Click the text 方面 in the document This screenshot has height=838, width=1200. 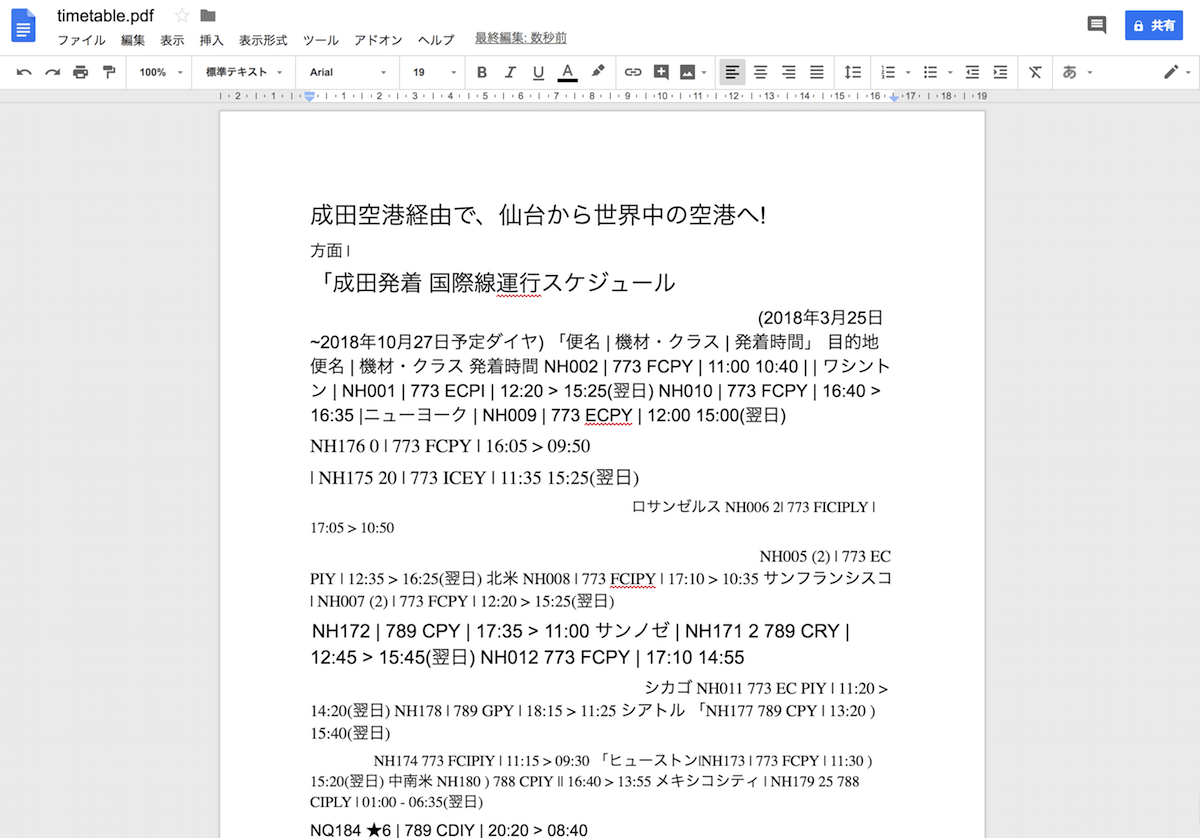point(327,250)
